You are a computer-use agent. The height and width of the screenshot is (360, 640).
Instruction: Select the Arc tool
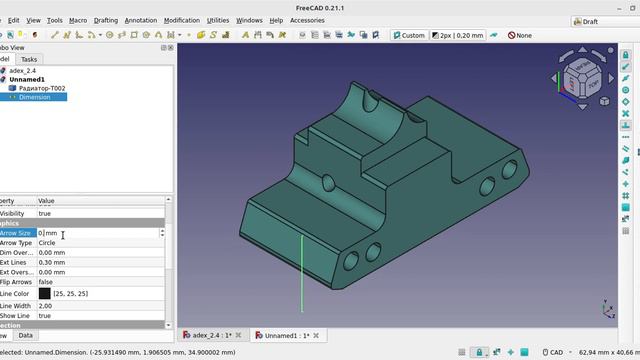tap(91, 35)
